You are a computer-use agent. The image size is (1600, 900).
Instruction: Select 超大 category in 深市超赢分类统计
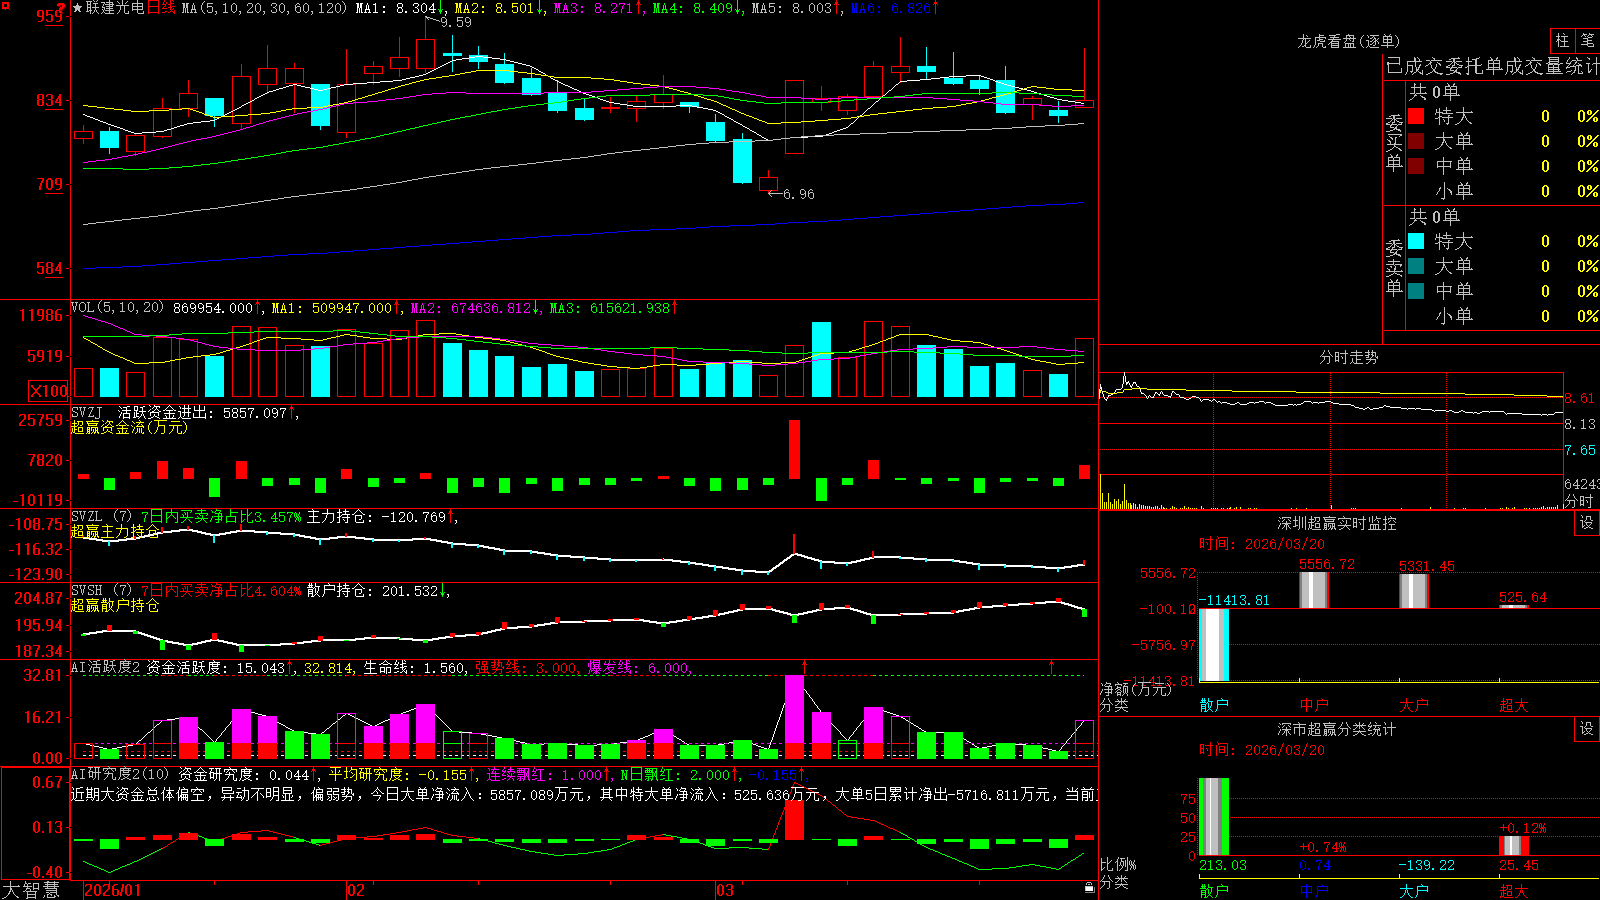click(1514, 891)
